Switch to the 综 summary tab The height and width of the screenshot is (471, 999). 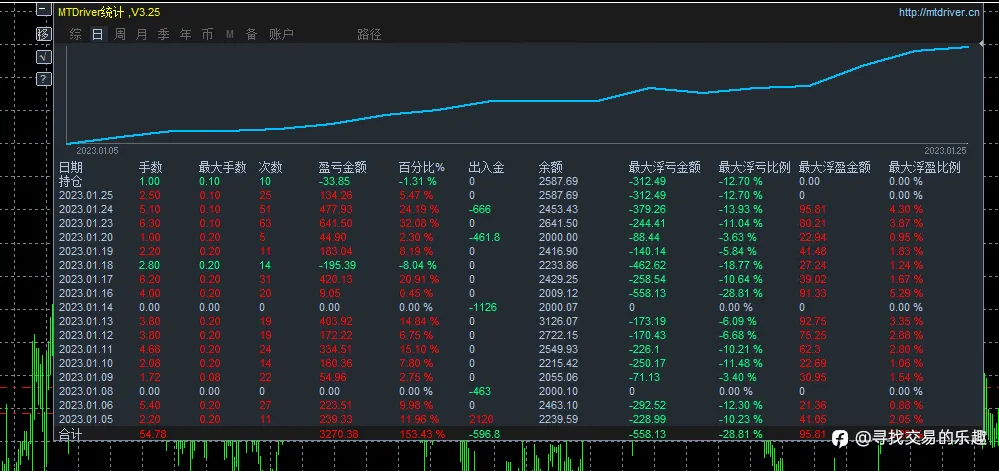coord(76,34)
